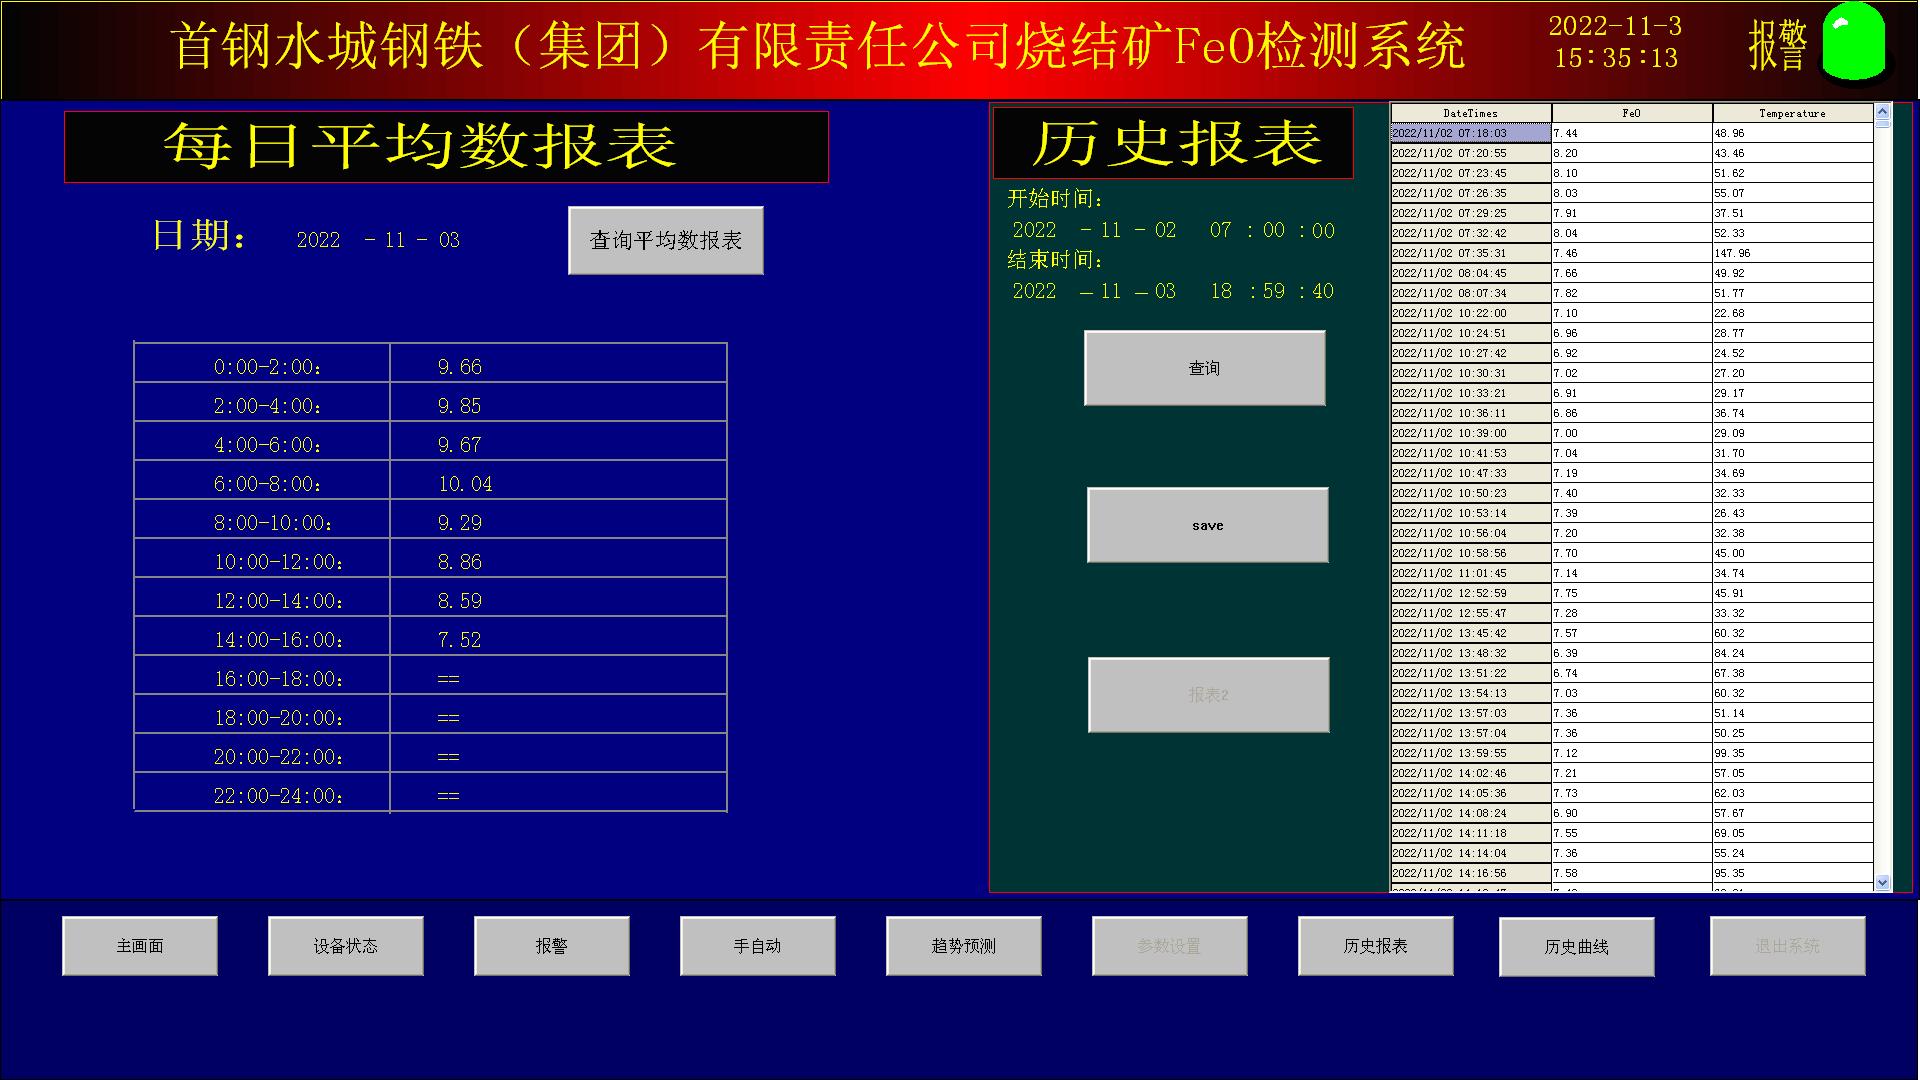Click the daily report day field 03
The width and height of the screenshot is (1920, 1080).
tap(449, 240)
